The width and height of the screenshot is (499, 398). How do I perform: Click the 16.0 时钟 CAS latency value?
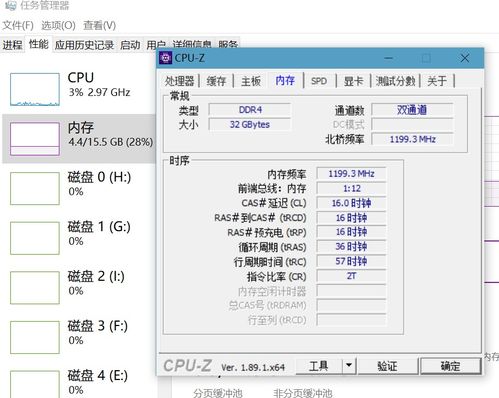pyautogui.click(x=351, y=203)
